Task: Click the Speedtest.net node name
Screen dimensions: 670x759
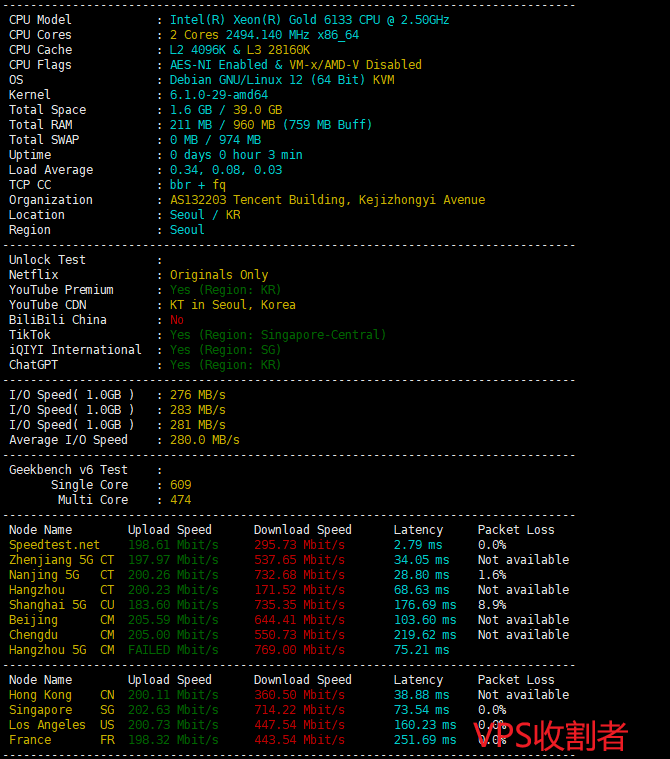Action: point(54,545)
